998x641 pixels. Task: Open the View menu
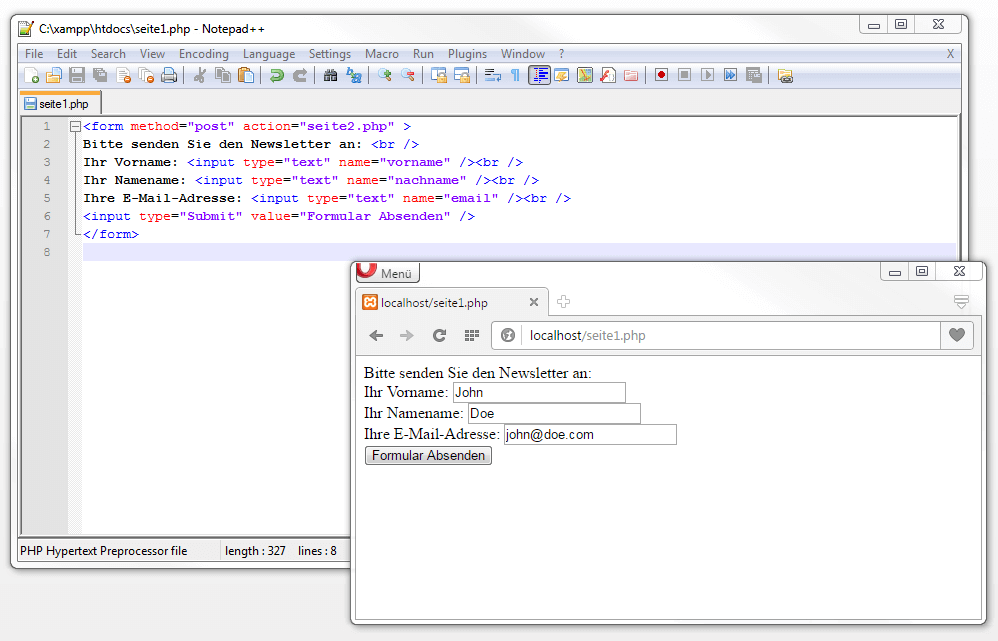tap(152, 54)
